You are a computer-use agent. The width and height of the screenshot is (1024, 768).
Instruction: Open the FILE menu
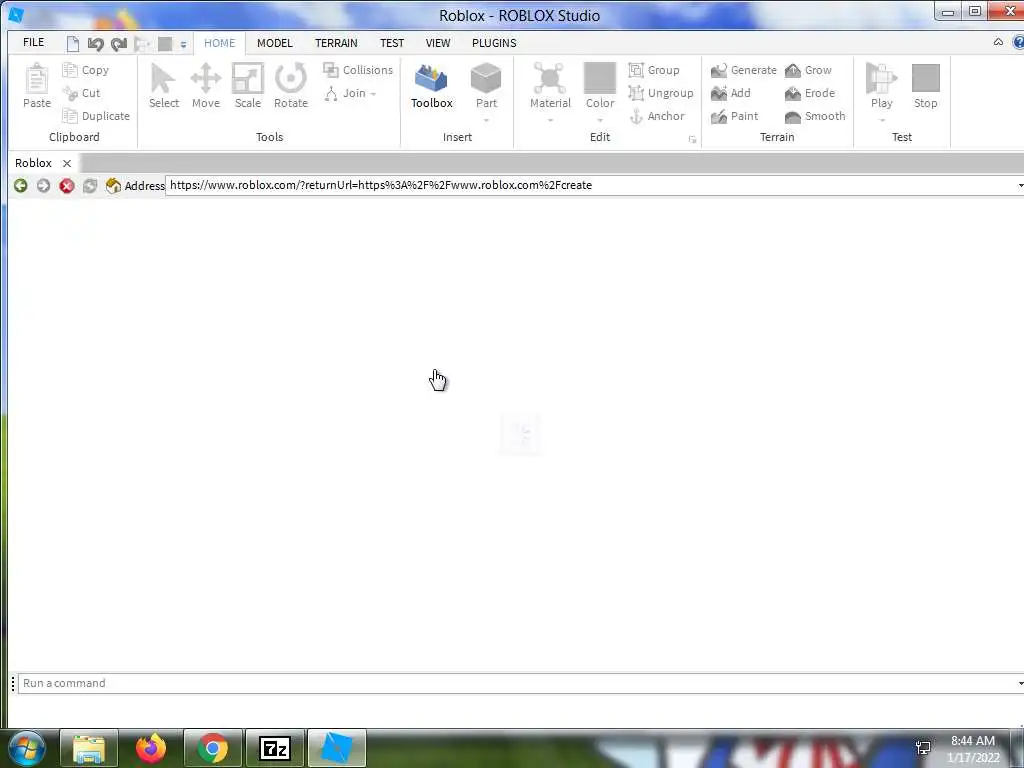(x=33, y=42)
